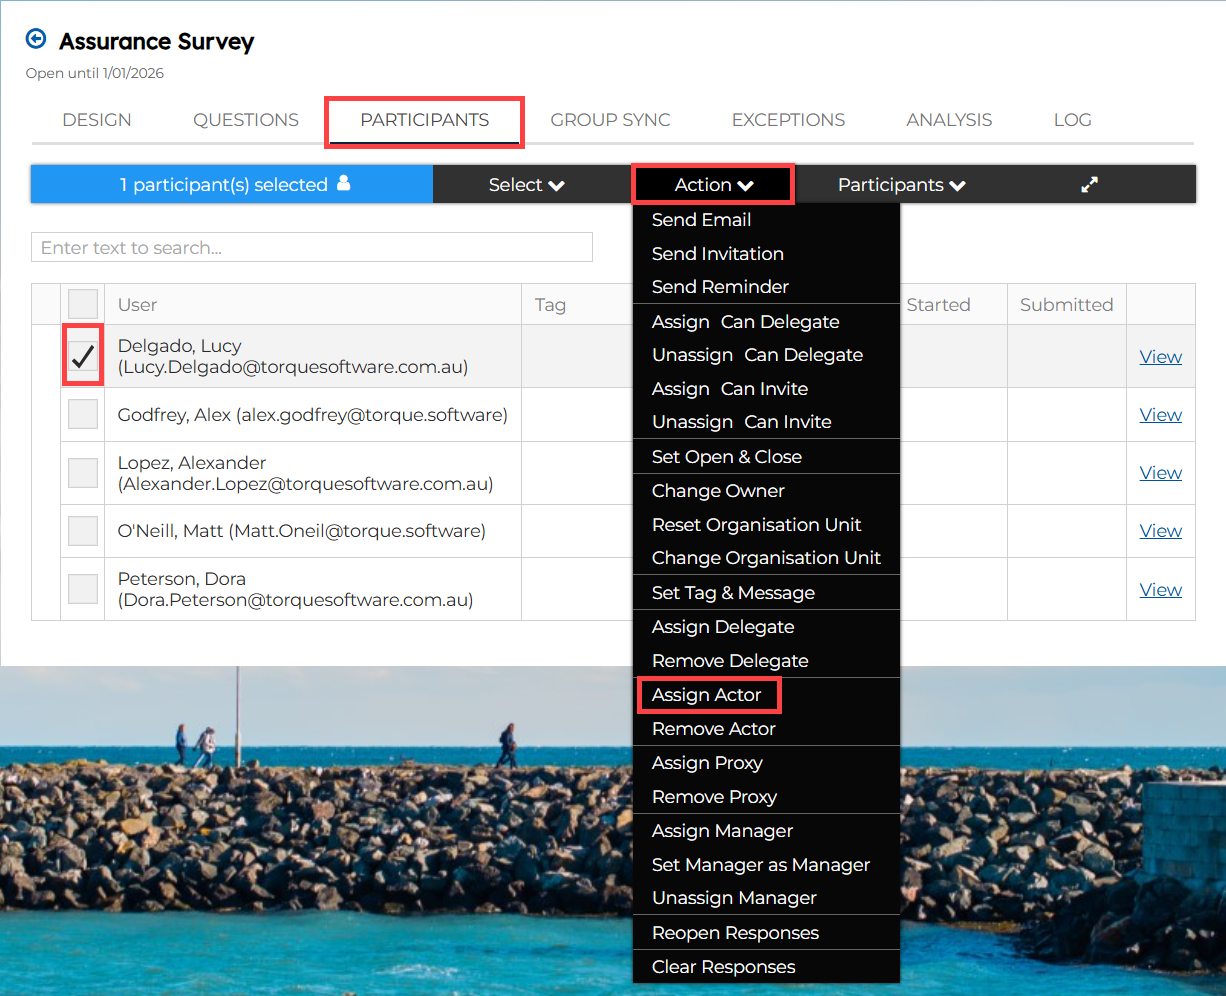Open View link for Lucy Delgado
Viewport: 1226px width, 996px height.
point(1160,357)
